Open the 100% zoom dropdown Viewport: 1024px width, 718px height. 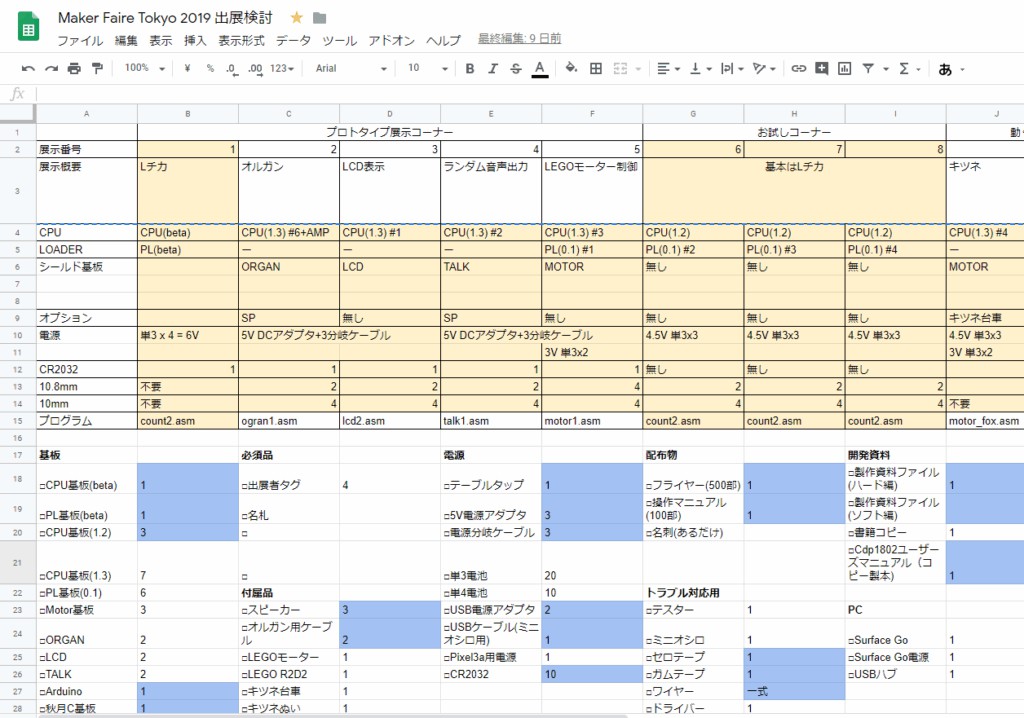click(x=145, y=69)
